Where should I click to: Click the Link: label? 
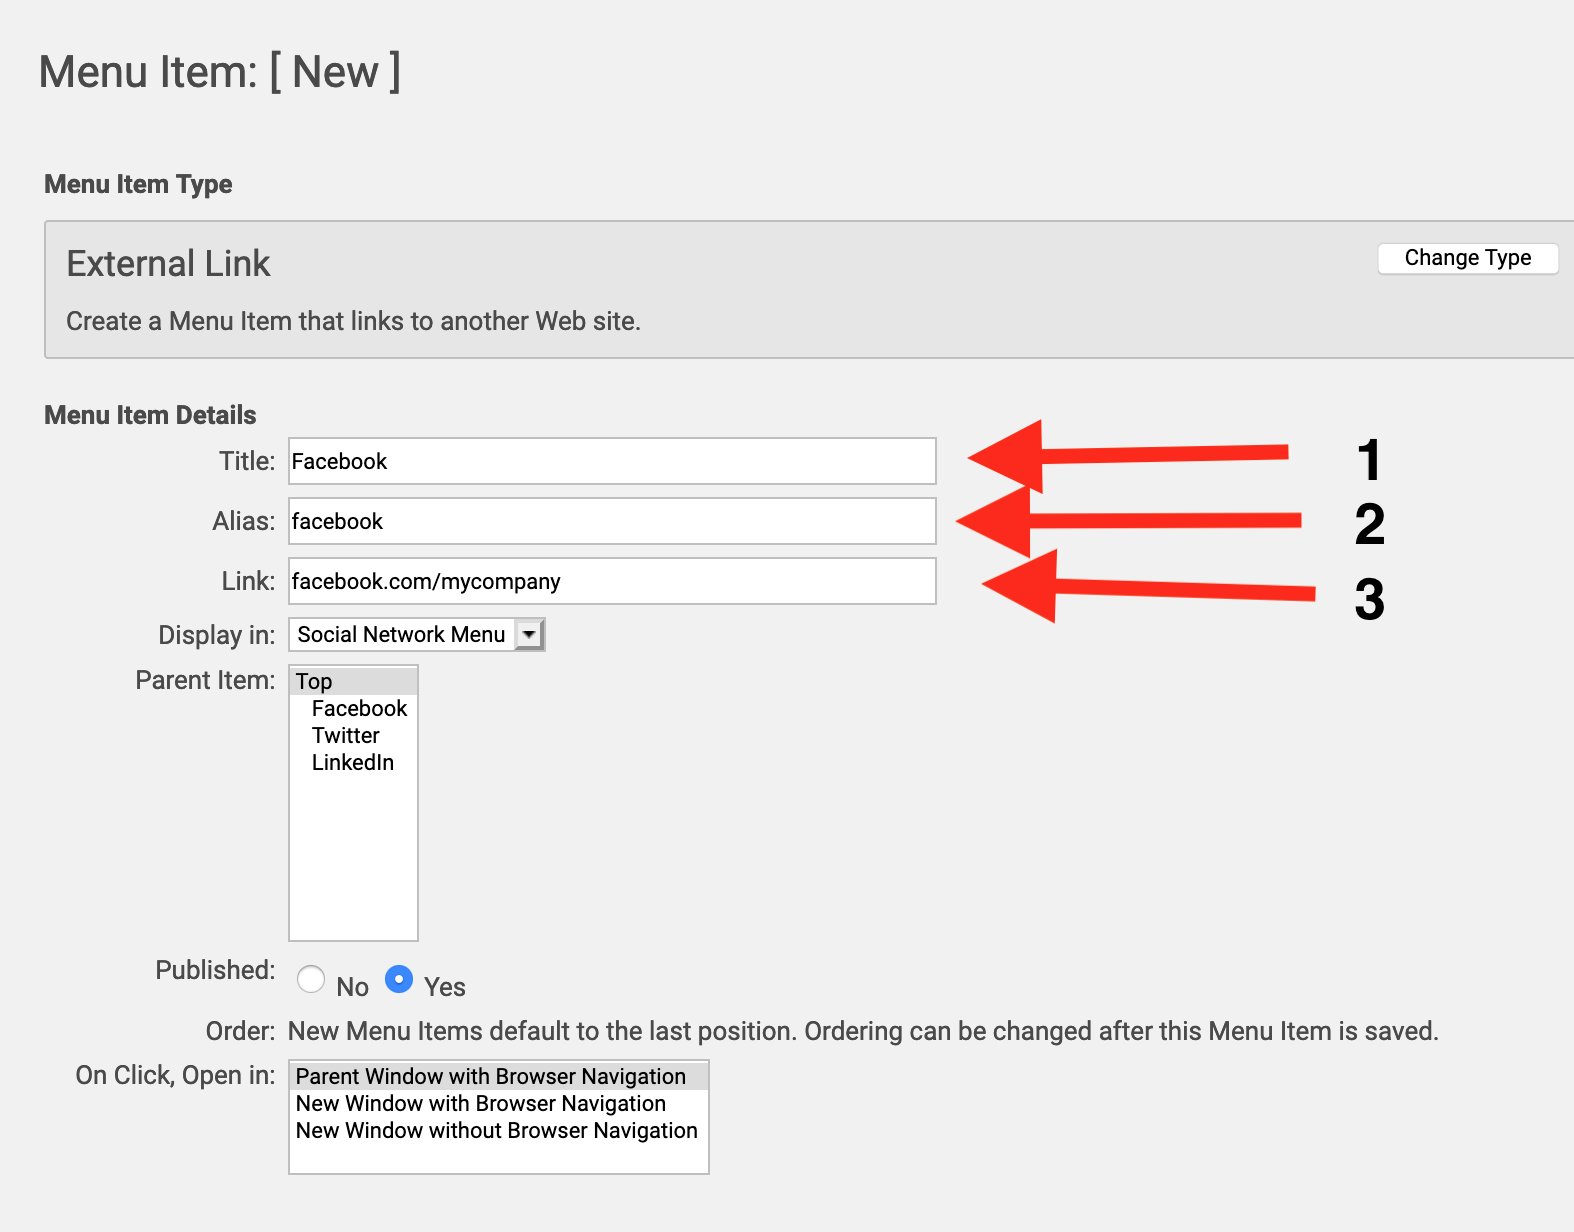tap(248, 581)
